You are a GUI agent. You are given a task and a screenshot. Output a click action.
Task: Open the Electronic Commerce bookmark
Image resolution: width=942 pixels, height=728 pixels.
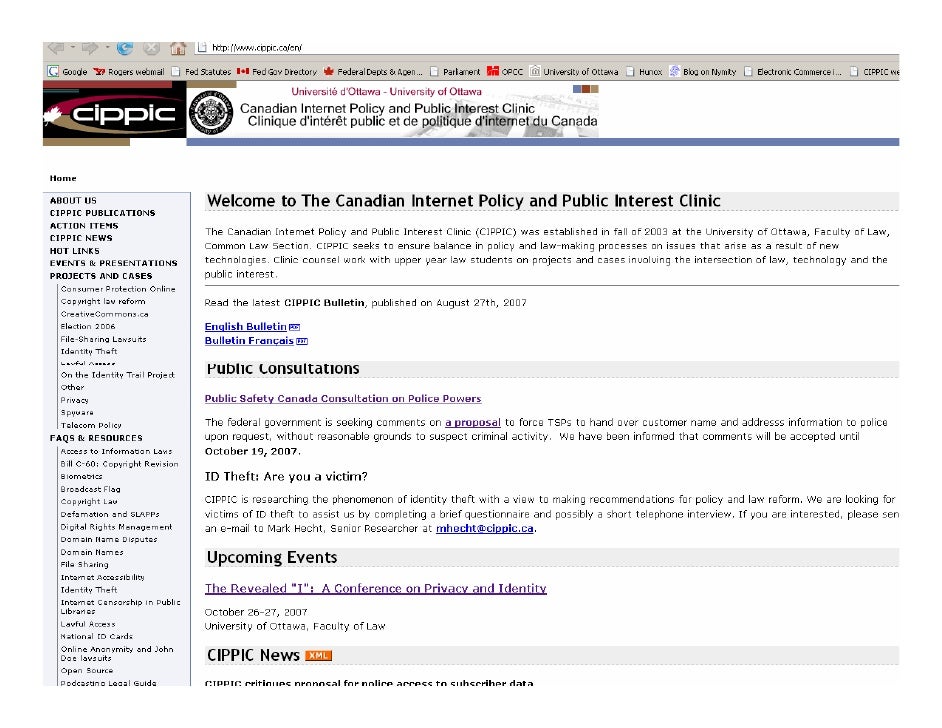coord(793,71)
